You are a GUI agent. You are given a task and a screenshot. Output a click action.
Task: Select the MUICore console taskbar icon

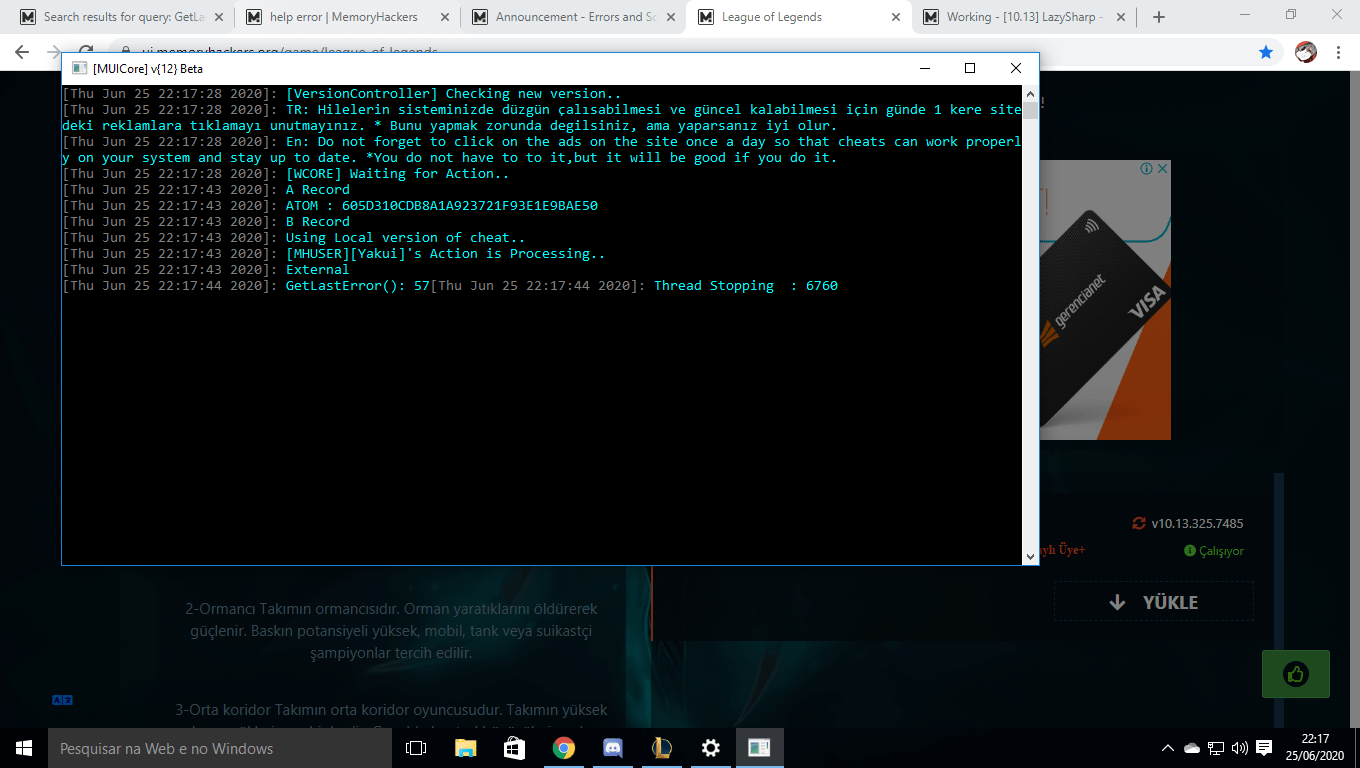point(760,748)
